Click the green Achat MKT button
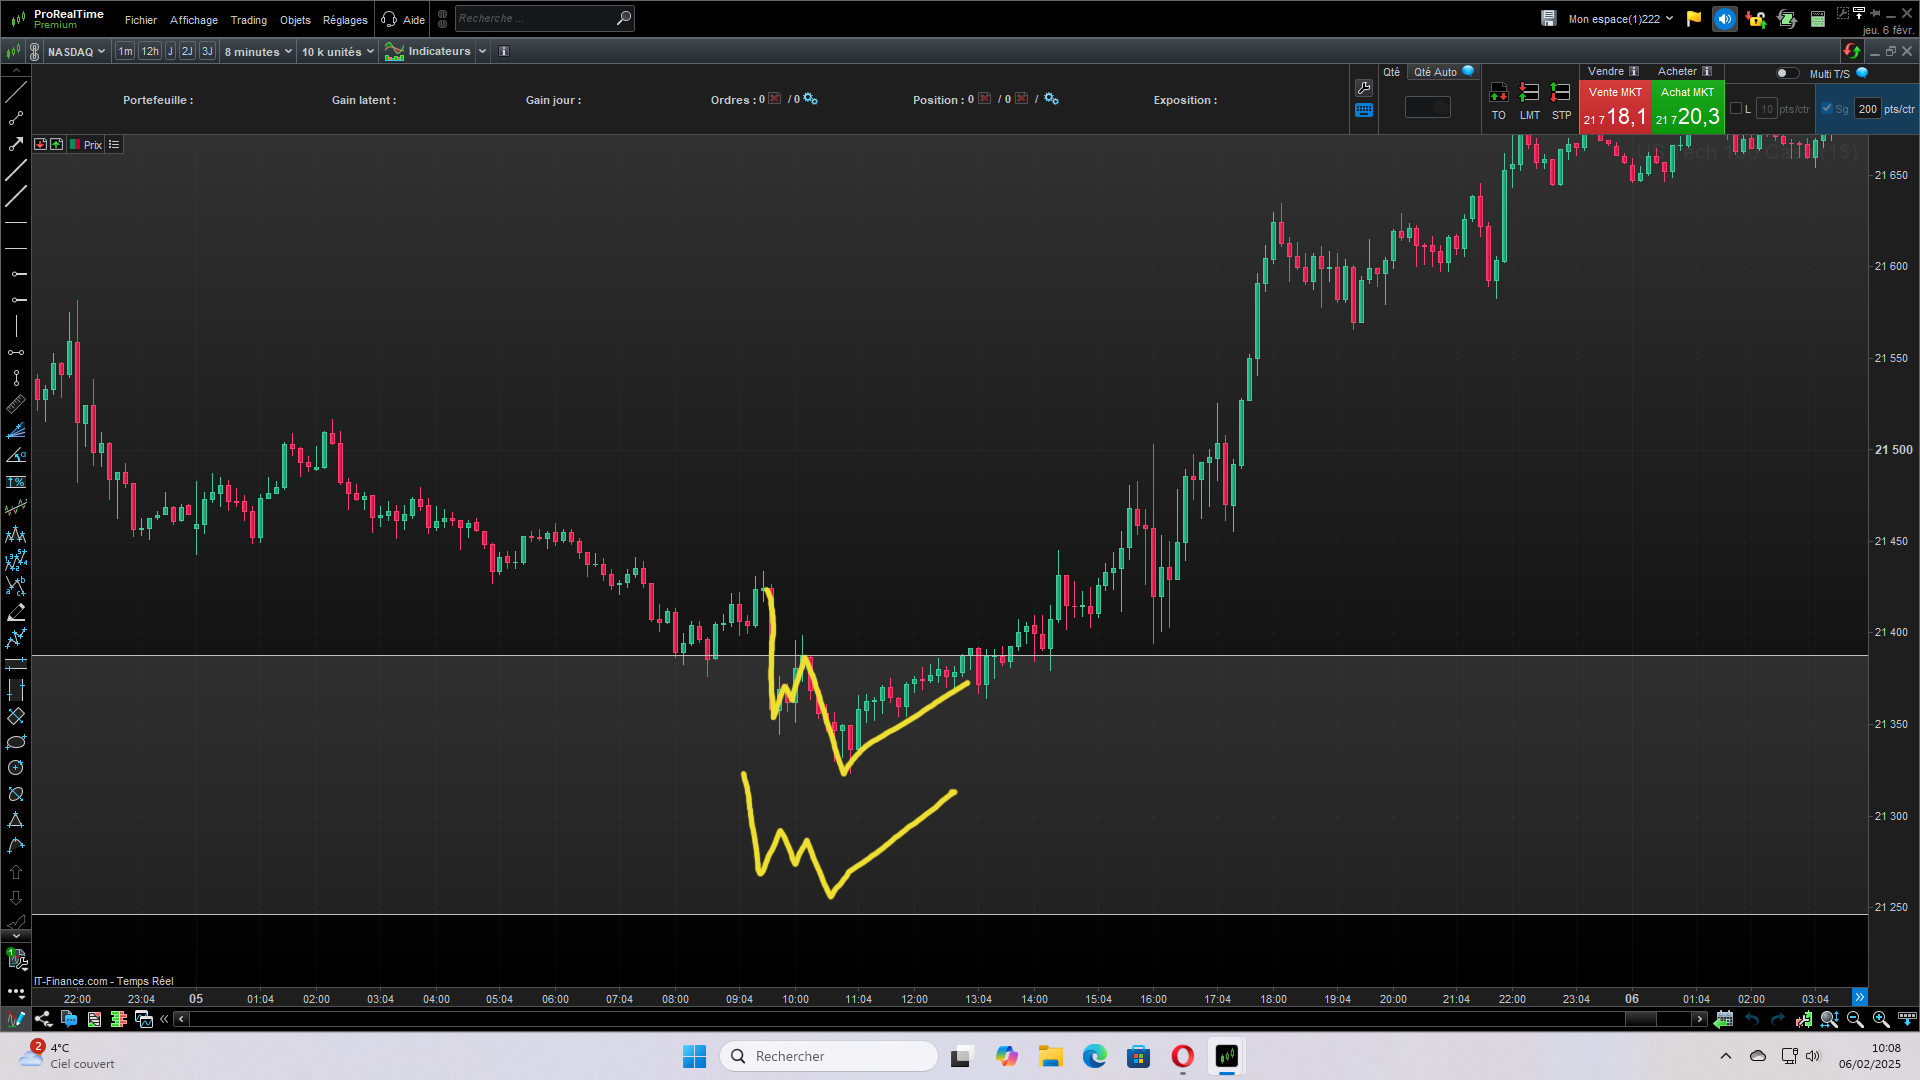Screen dimensions: 1920x1080 click(x=1687, y=108)
